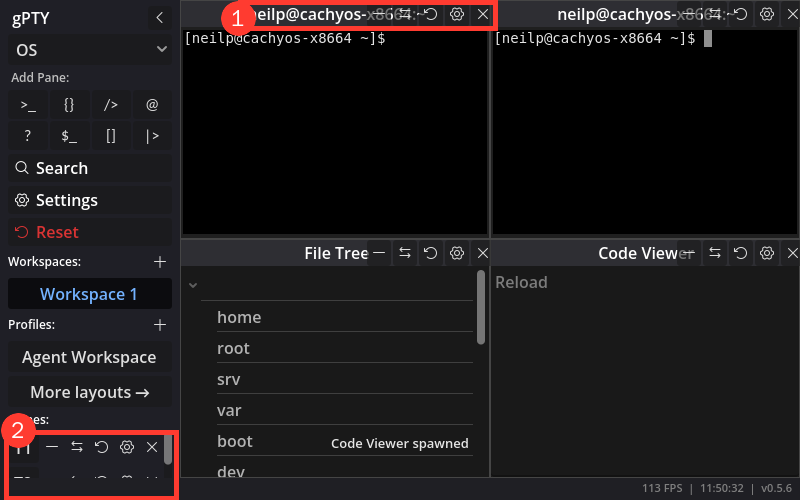Add a pane using the /> icon
This screenshot has width=800, height=500.
coord(111,105)
